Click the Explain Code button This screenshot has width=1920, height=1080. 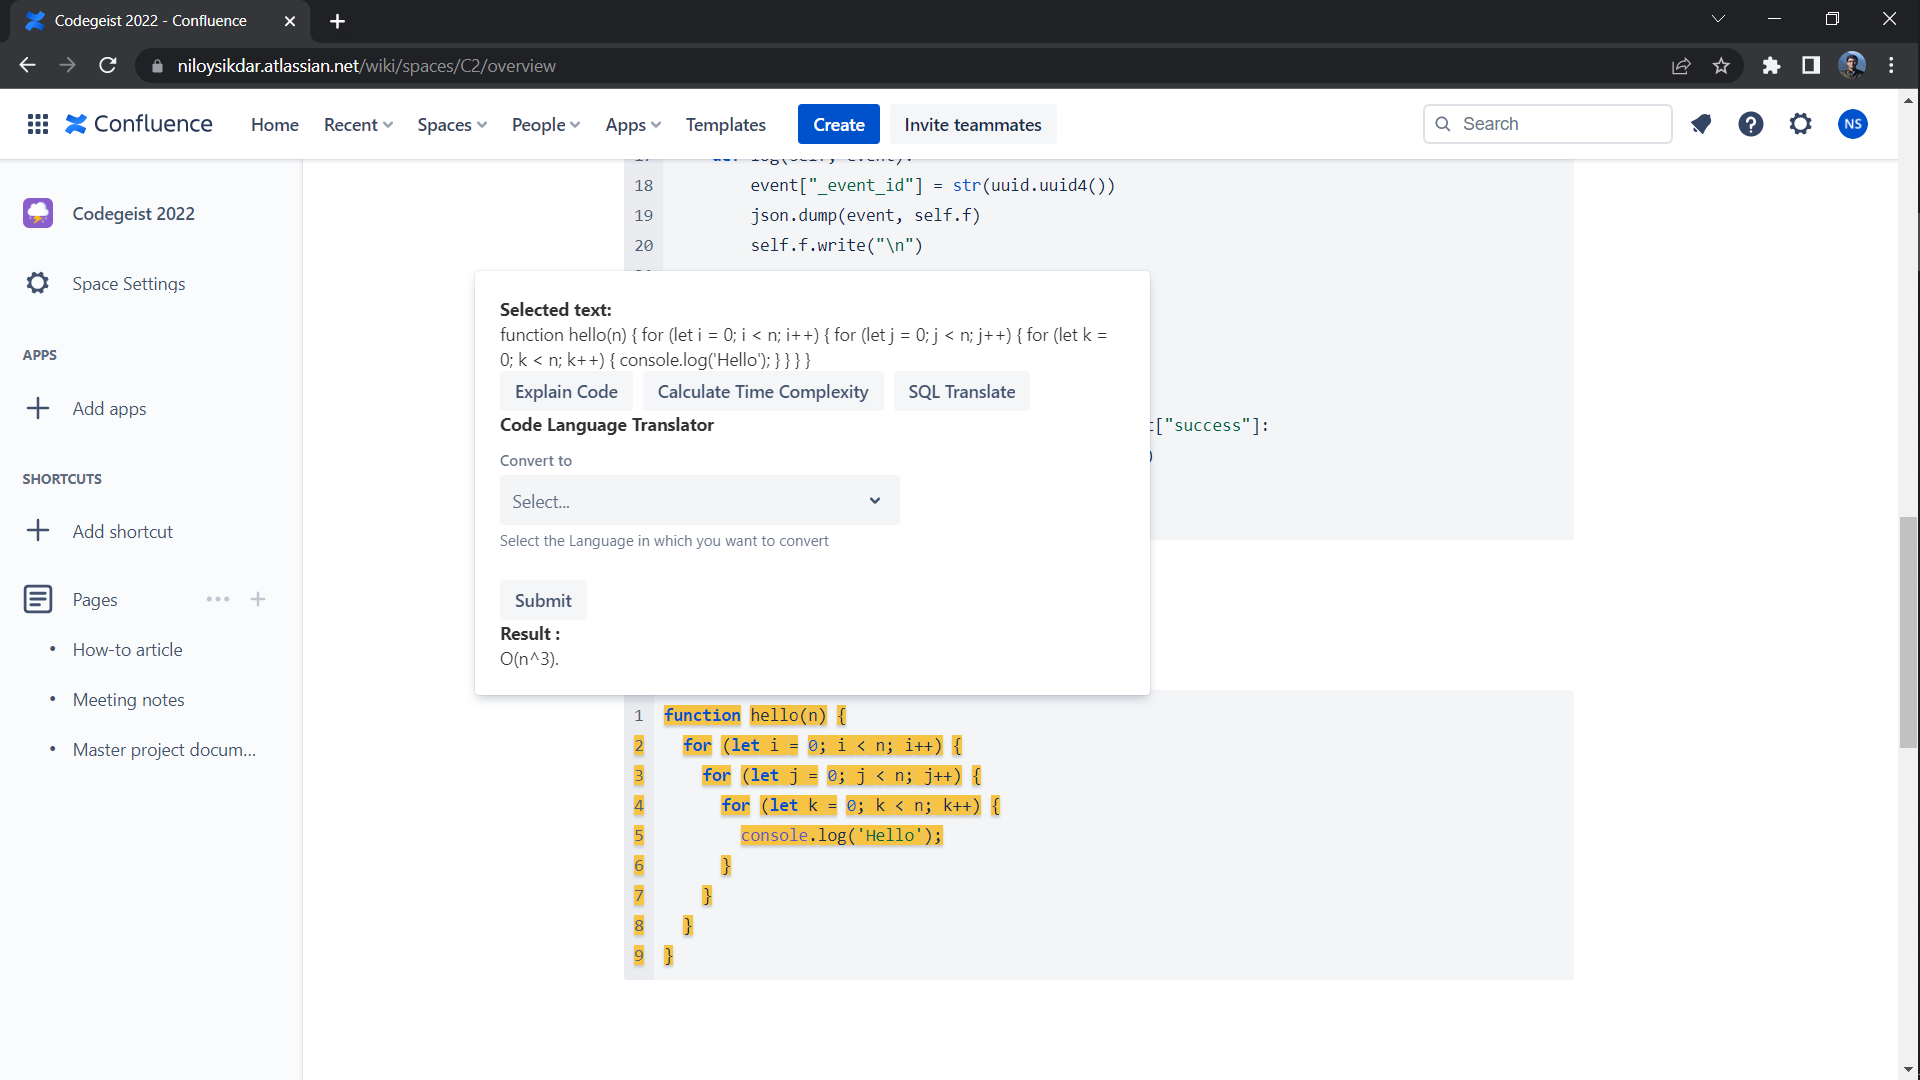[566, 392]
